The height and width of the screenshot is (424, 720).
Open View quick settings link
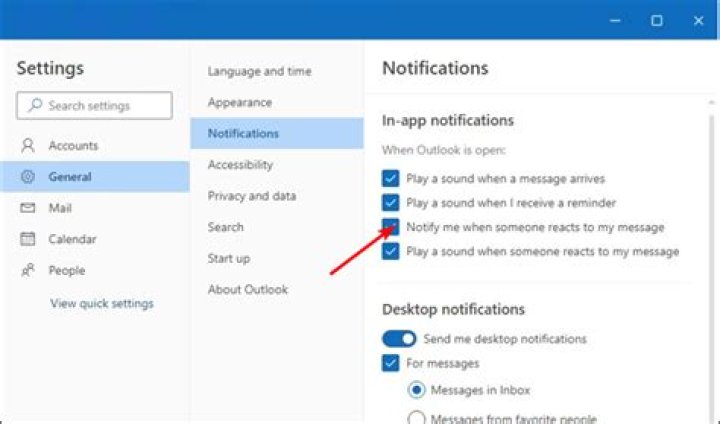(x=102, y=303)
